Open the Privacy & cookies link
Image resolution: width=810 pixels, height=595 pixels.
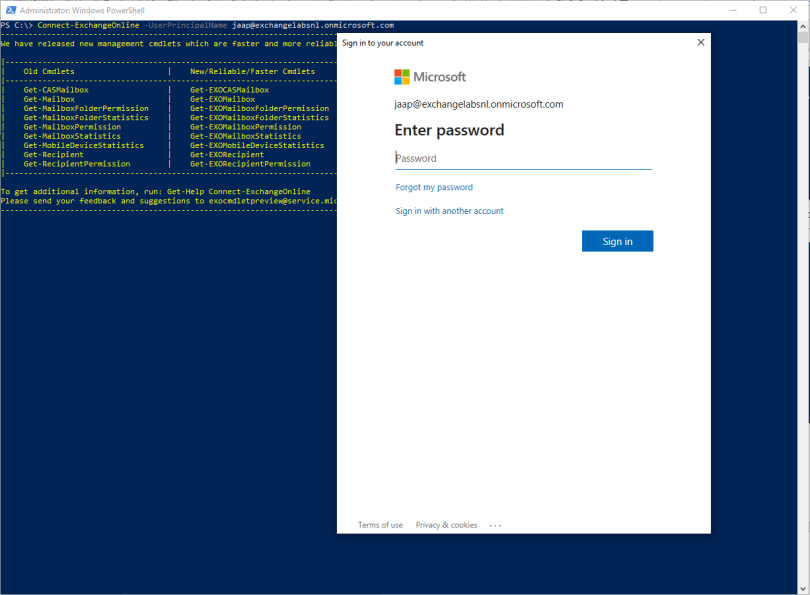(x=446, y=525)
